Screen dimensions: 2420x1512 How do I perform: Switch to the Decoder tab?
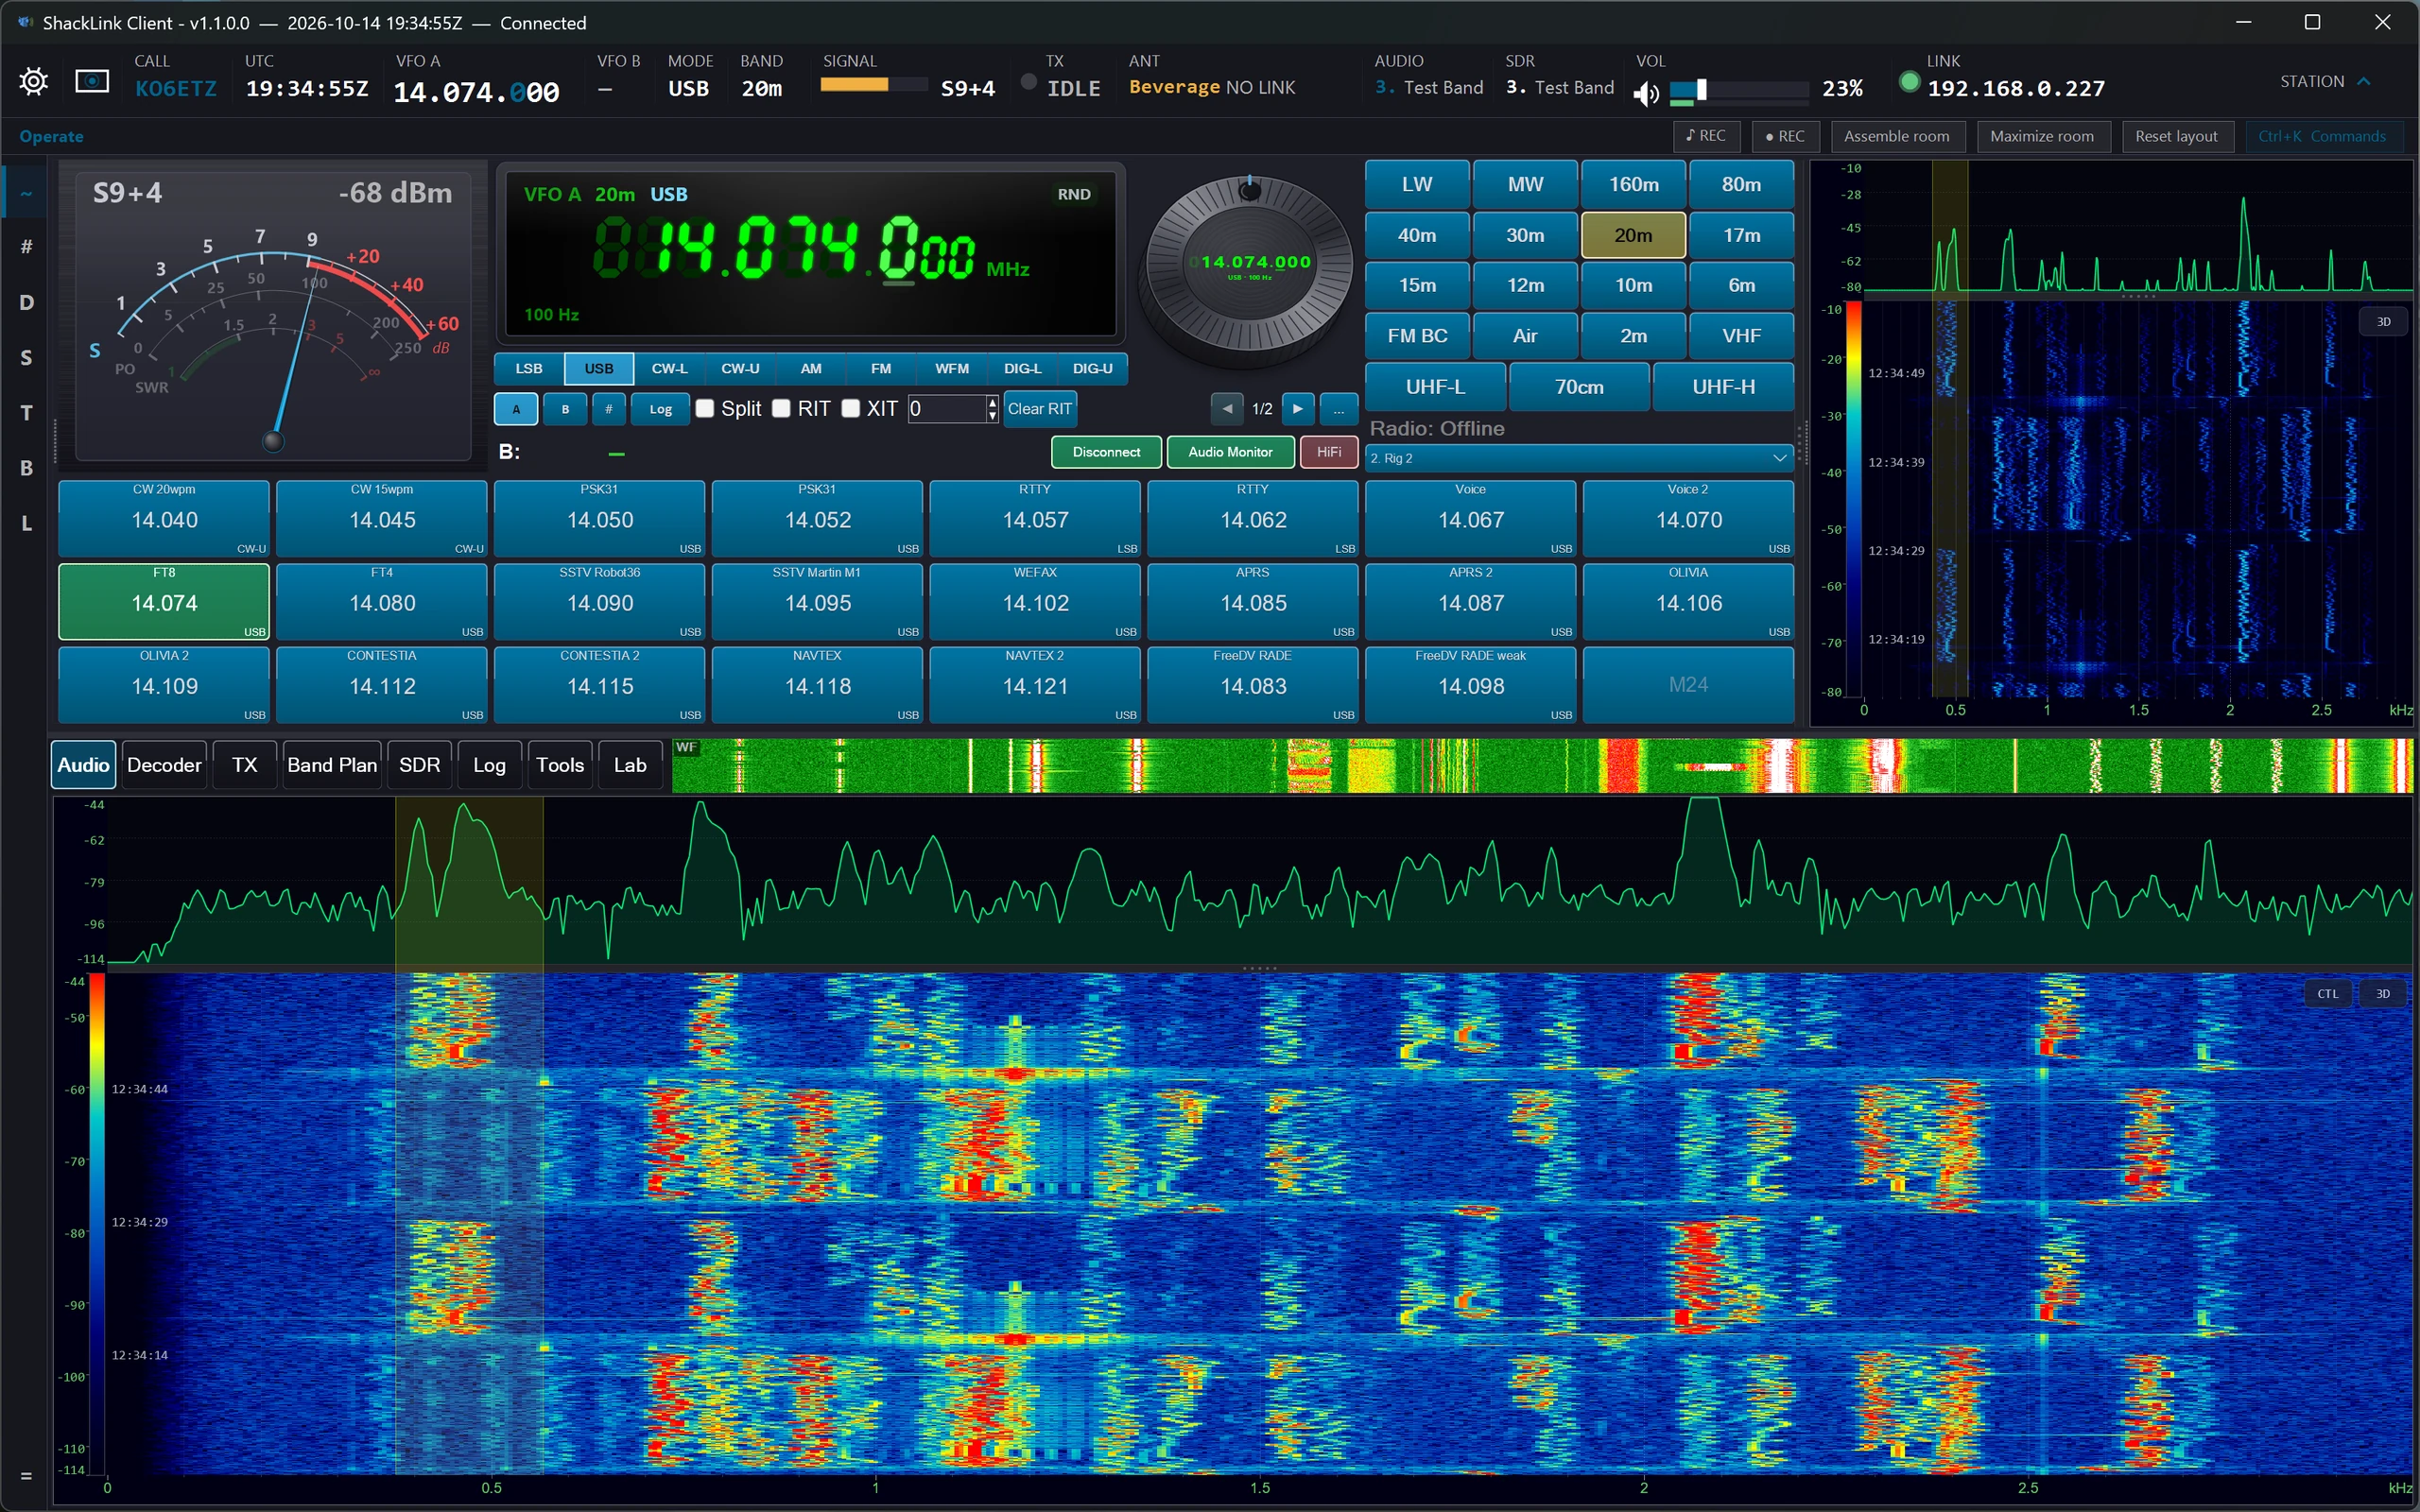coord(164,765)
